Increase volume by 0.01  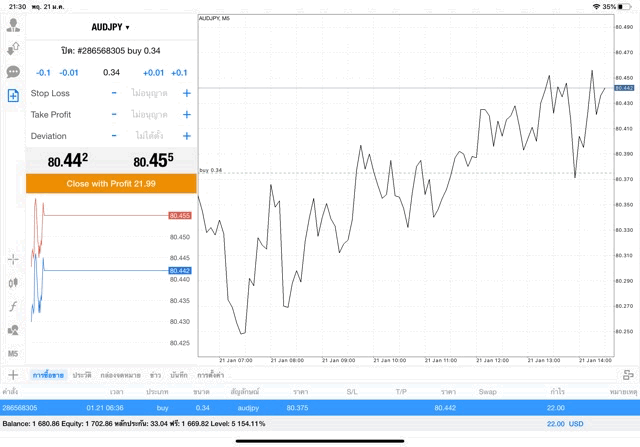[153, 73]
